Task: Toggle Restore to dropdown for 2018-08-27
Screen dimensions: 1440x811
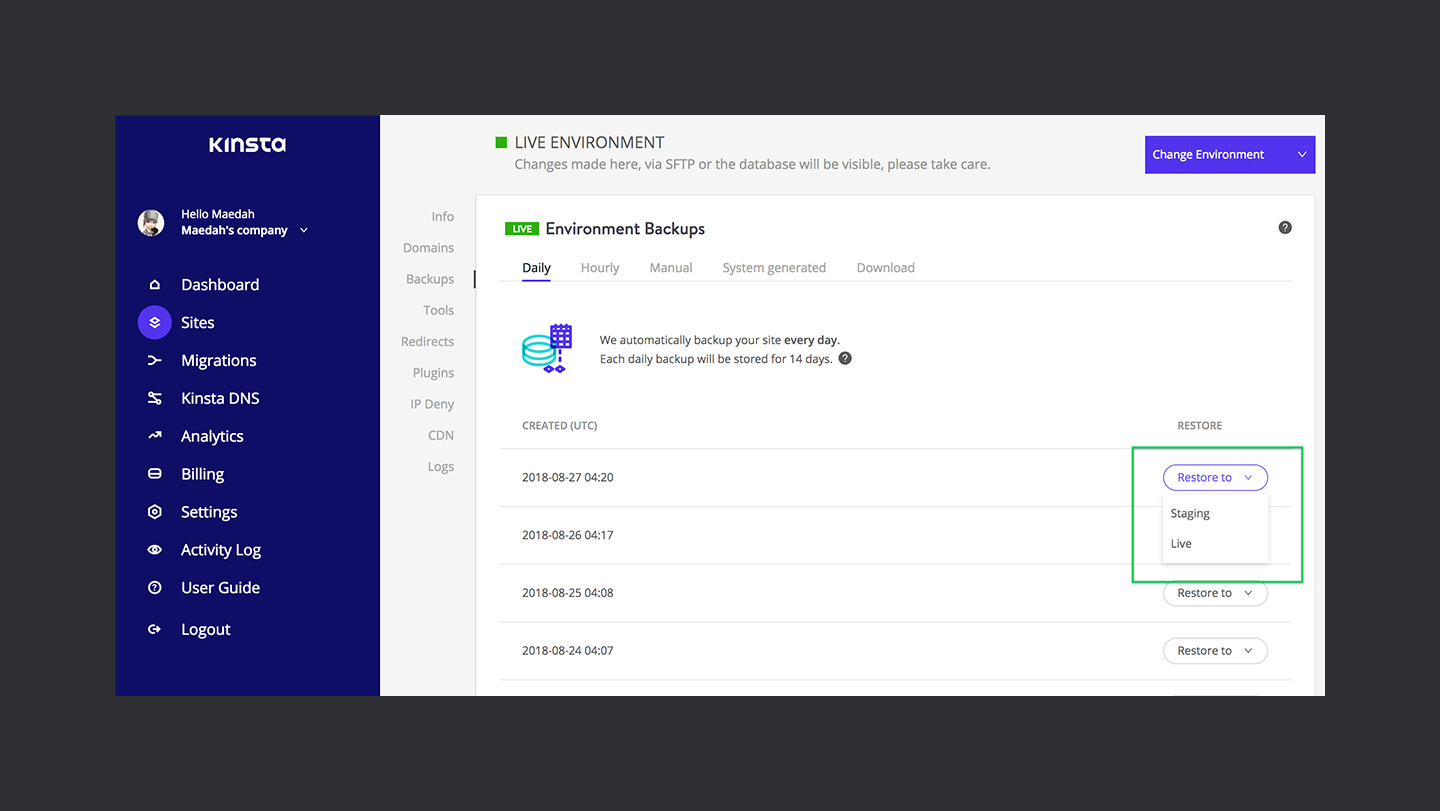Action: (x=1215, y=478)
